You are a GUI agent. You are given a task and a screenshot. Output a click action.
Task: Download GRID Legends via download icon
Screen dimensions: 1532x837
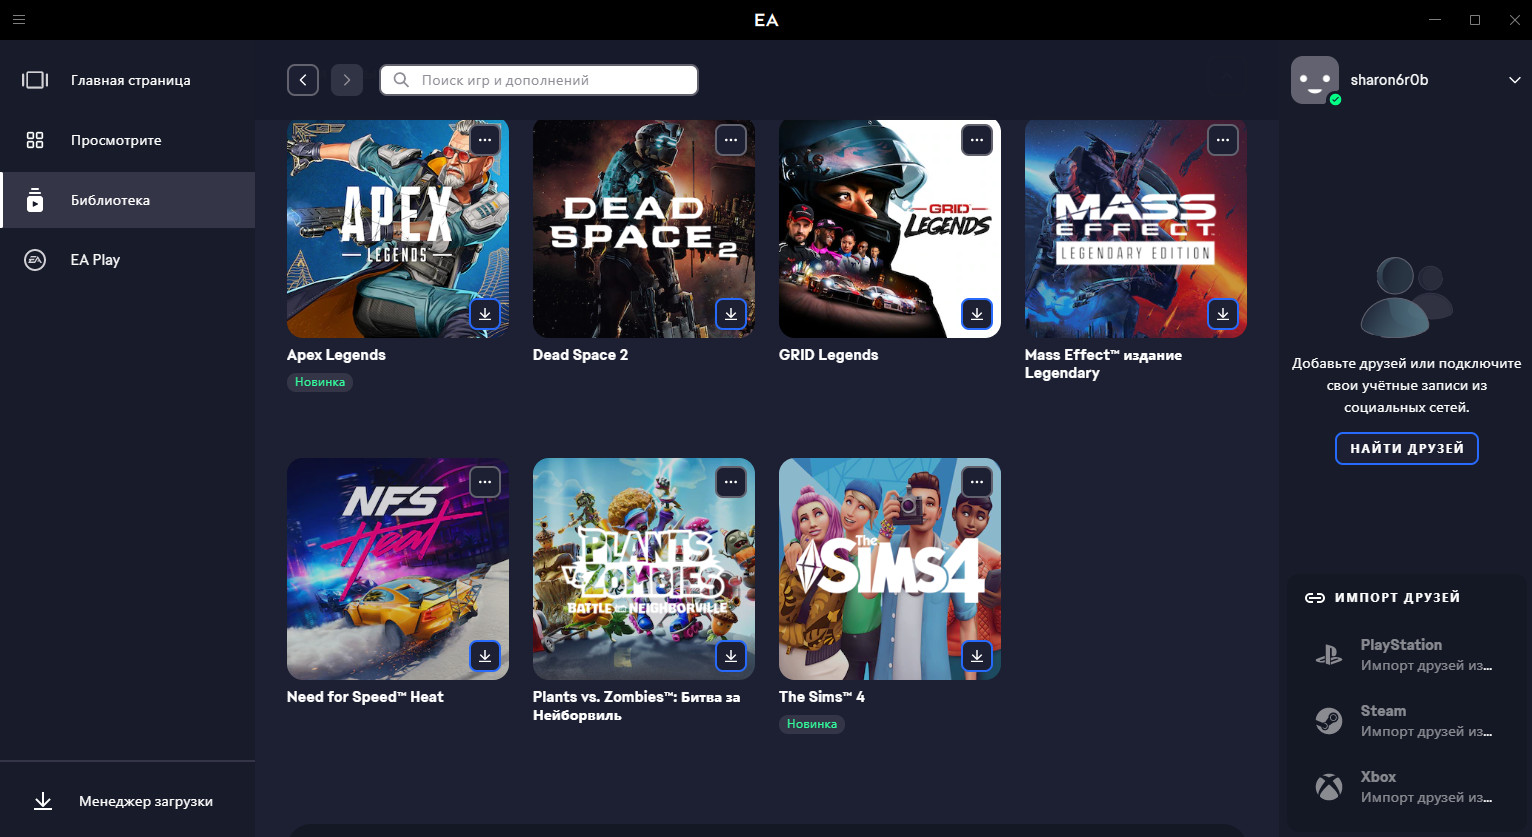click(977, 314)
